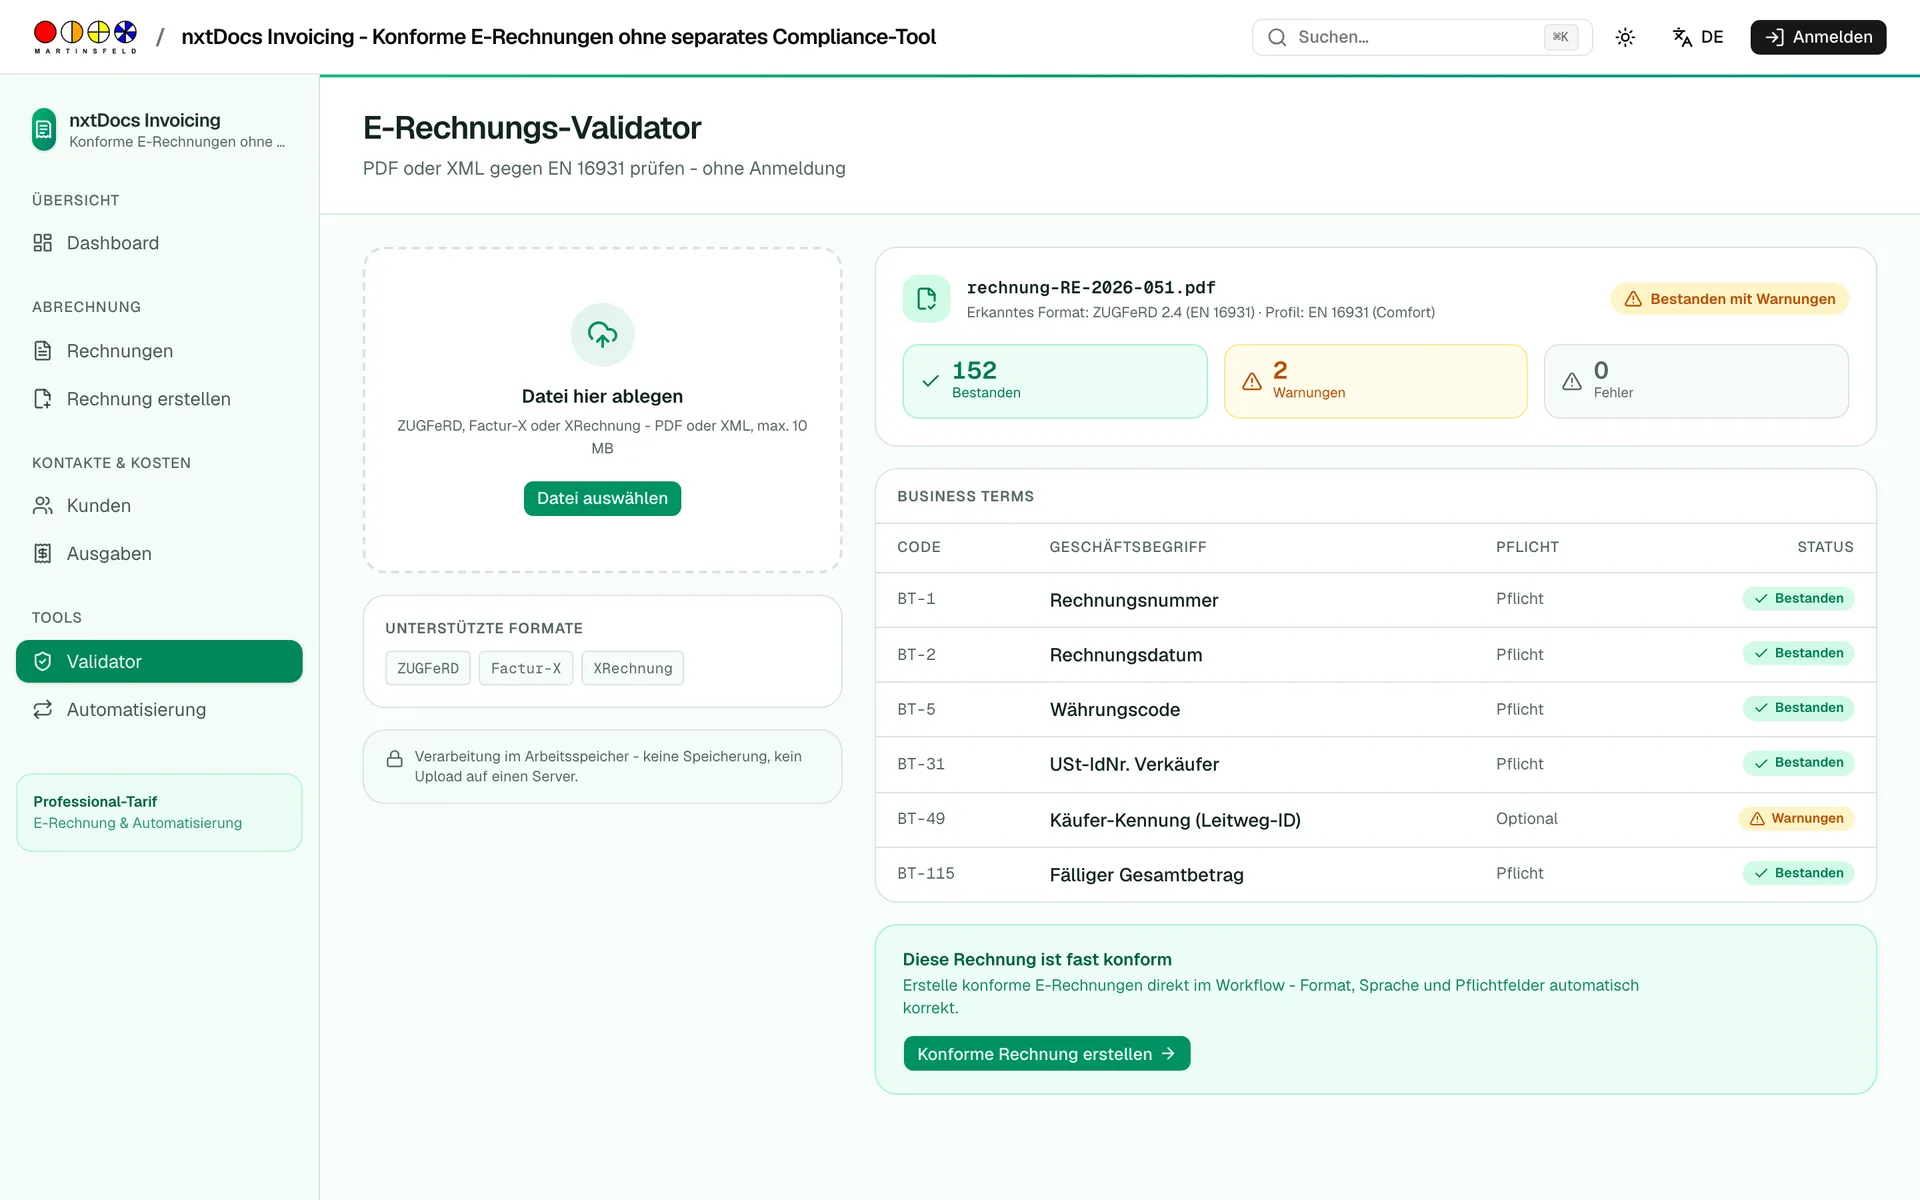This screenshot has width=1920, height=1200.
Task: Click the ⌘K shortcut badge in search
Action: pos(1561,37)
